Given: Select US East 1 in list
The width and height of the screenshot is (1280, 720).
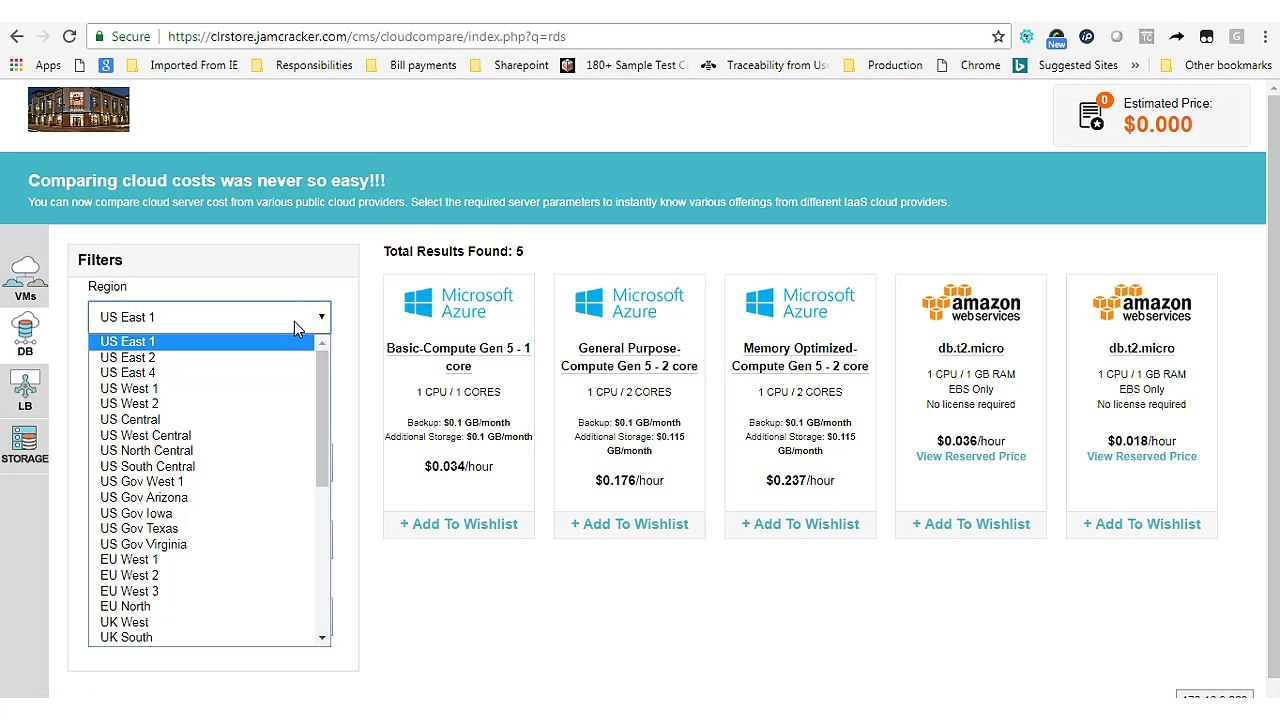Looking at the screenshot, I should tap(202, 342).
